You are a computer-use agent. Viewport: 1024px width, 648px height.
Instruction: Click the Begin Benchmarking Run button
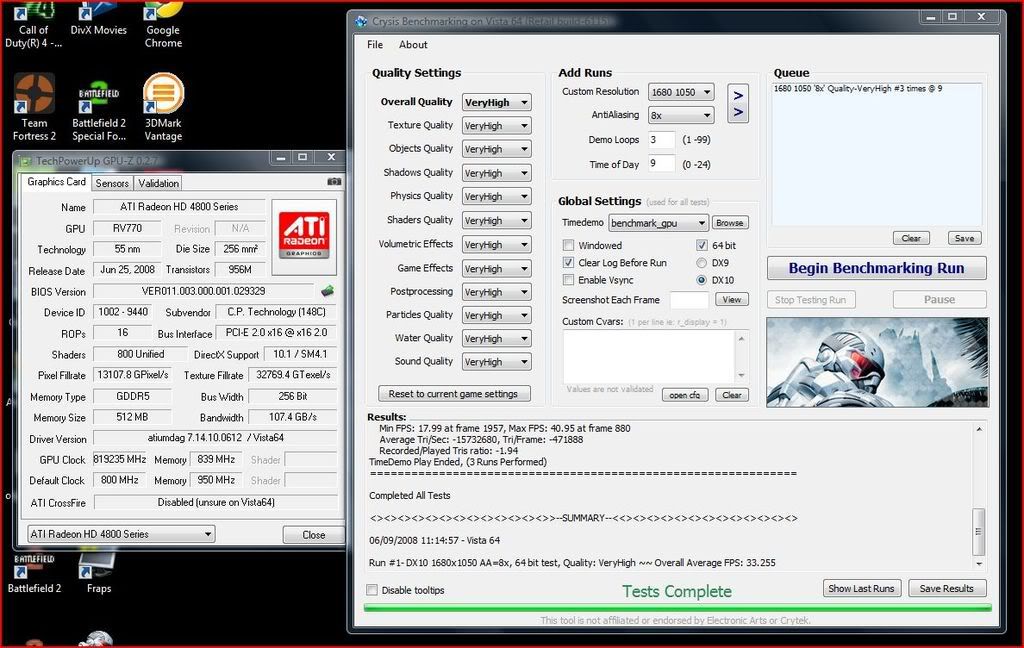point(876,268)
